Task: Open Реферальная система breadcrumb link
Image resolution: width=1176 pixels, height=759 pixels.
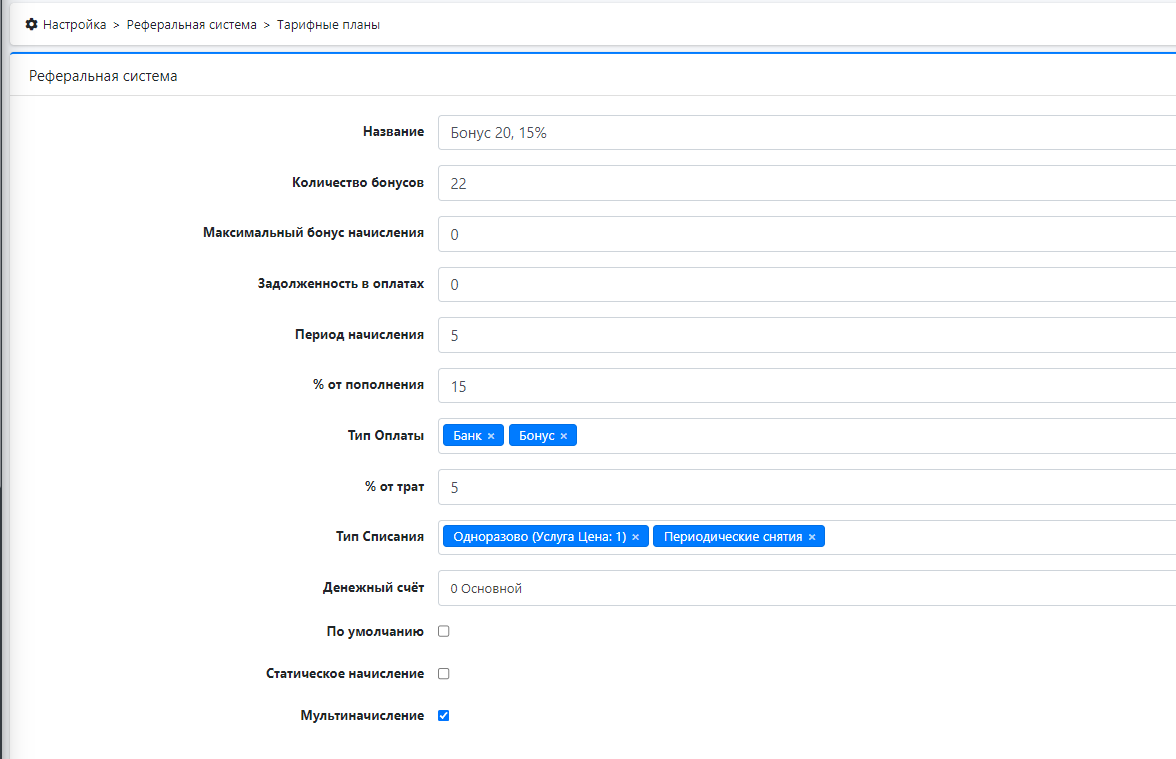Action: click(x=191, y=25)
